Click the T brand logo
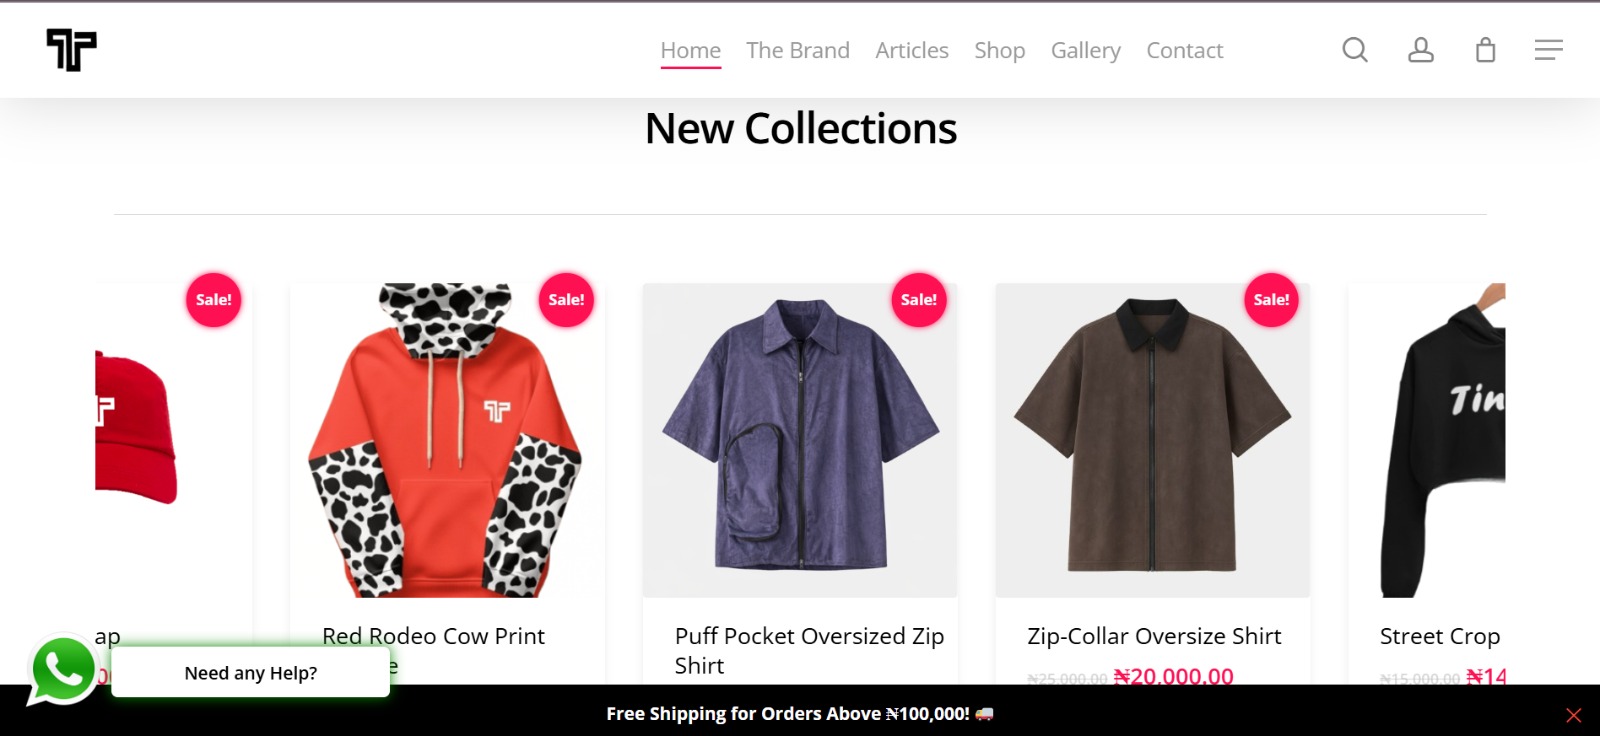Image resolution: width=1600 pixels, height=736 pixels. [x=71, y=50]
